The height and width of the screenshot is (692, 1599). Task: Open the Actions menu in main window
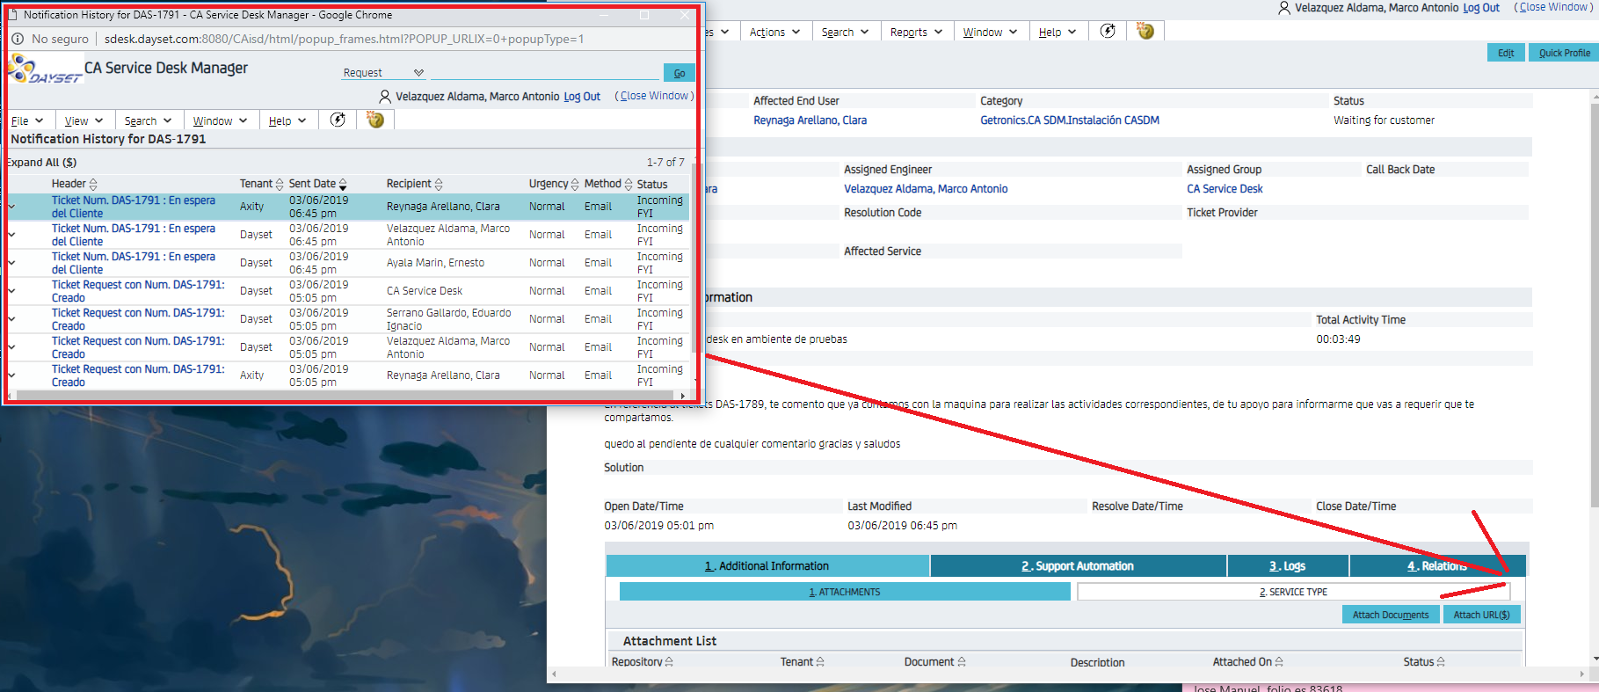click(x=775, y=32)
